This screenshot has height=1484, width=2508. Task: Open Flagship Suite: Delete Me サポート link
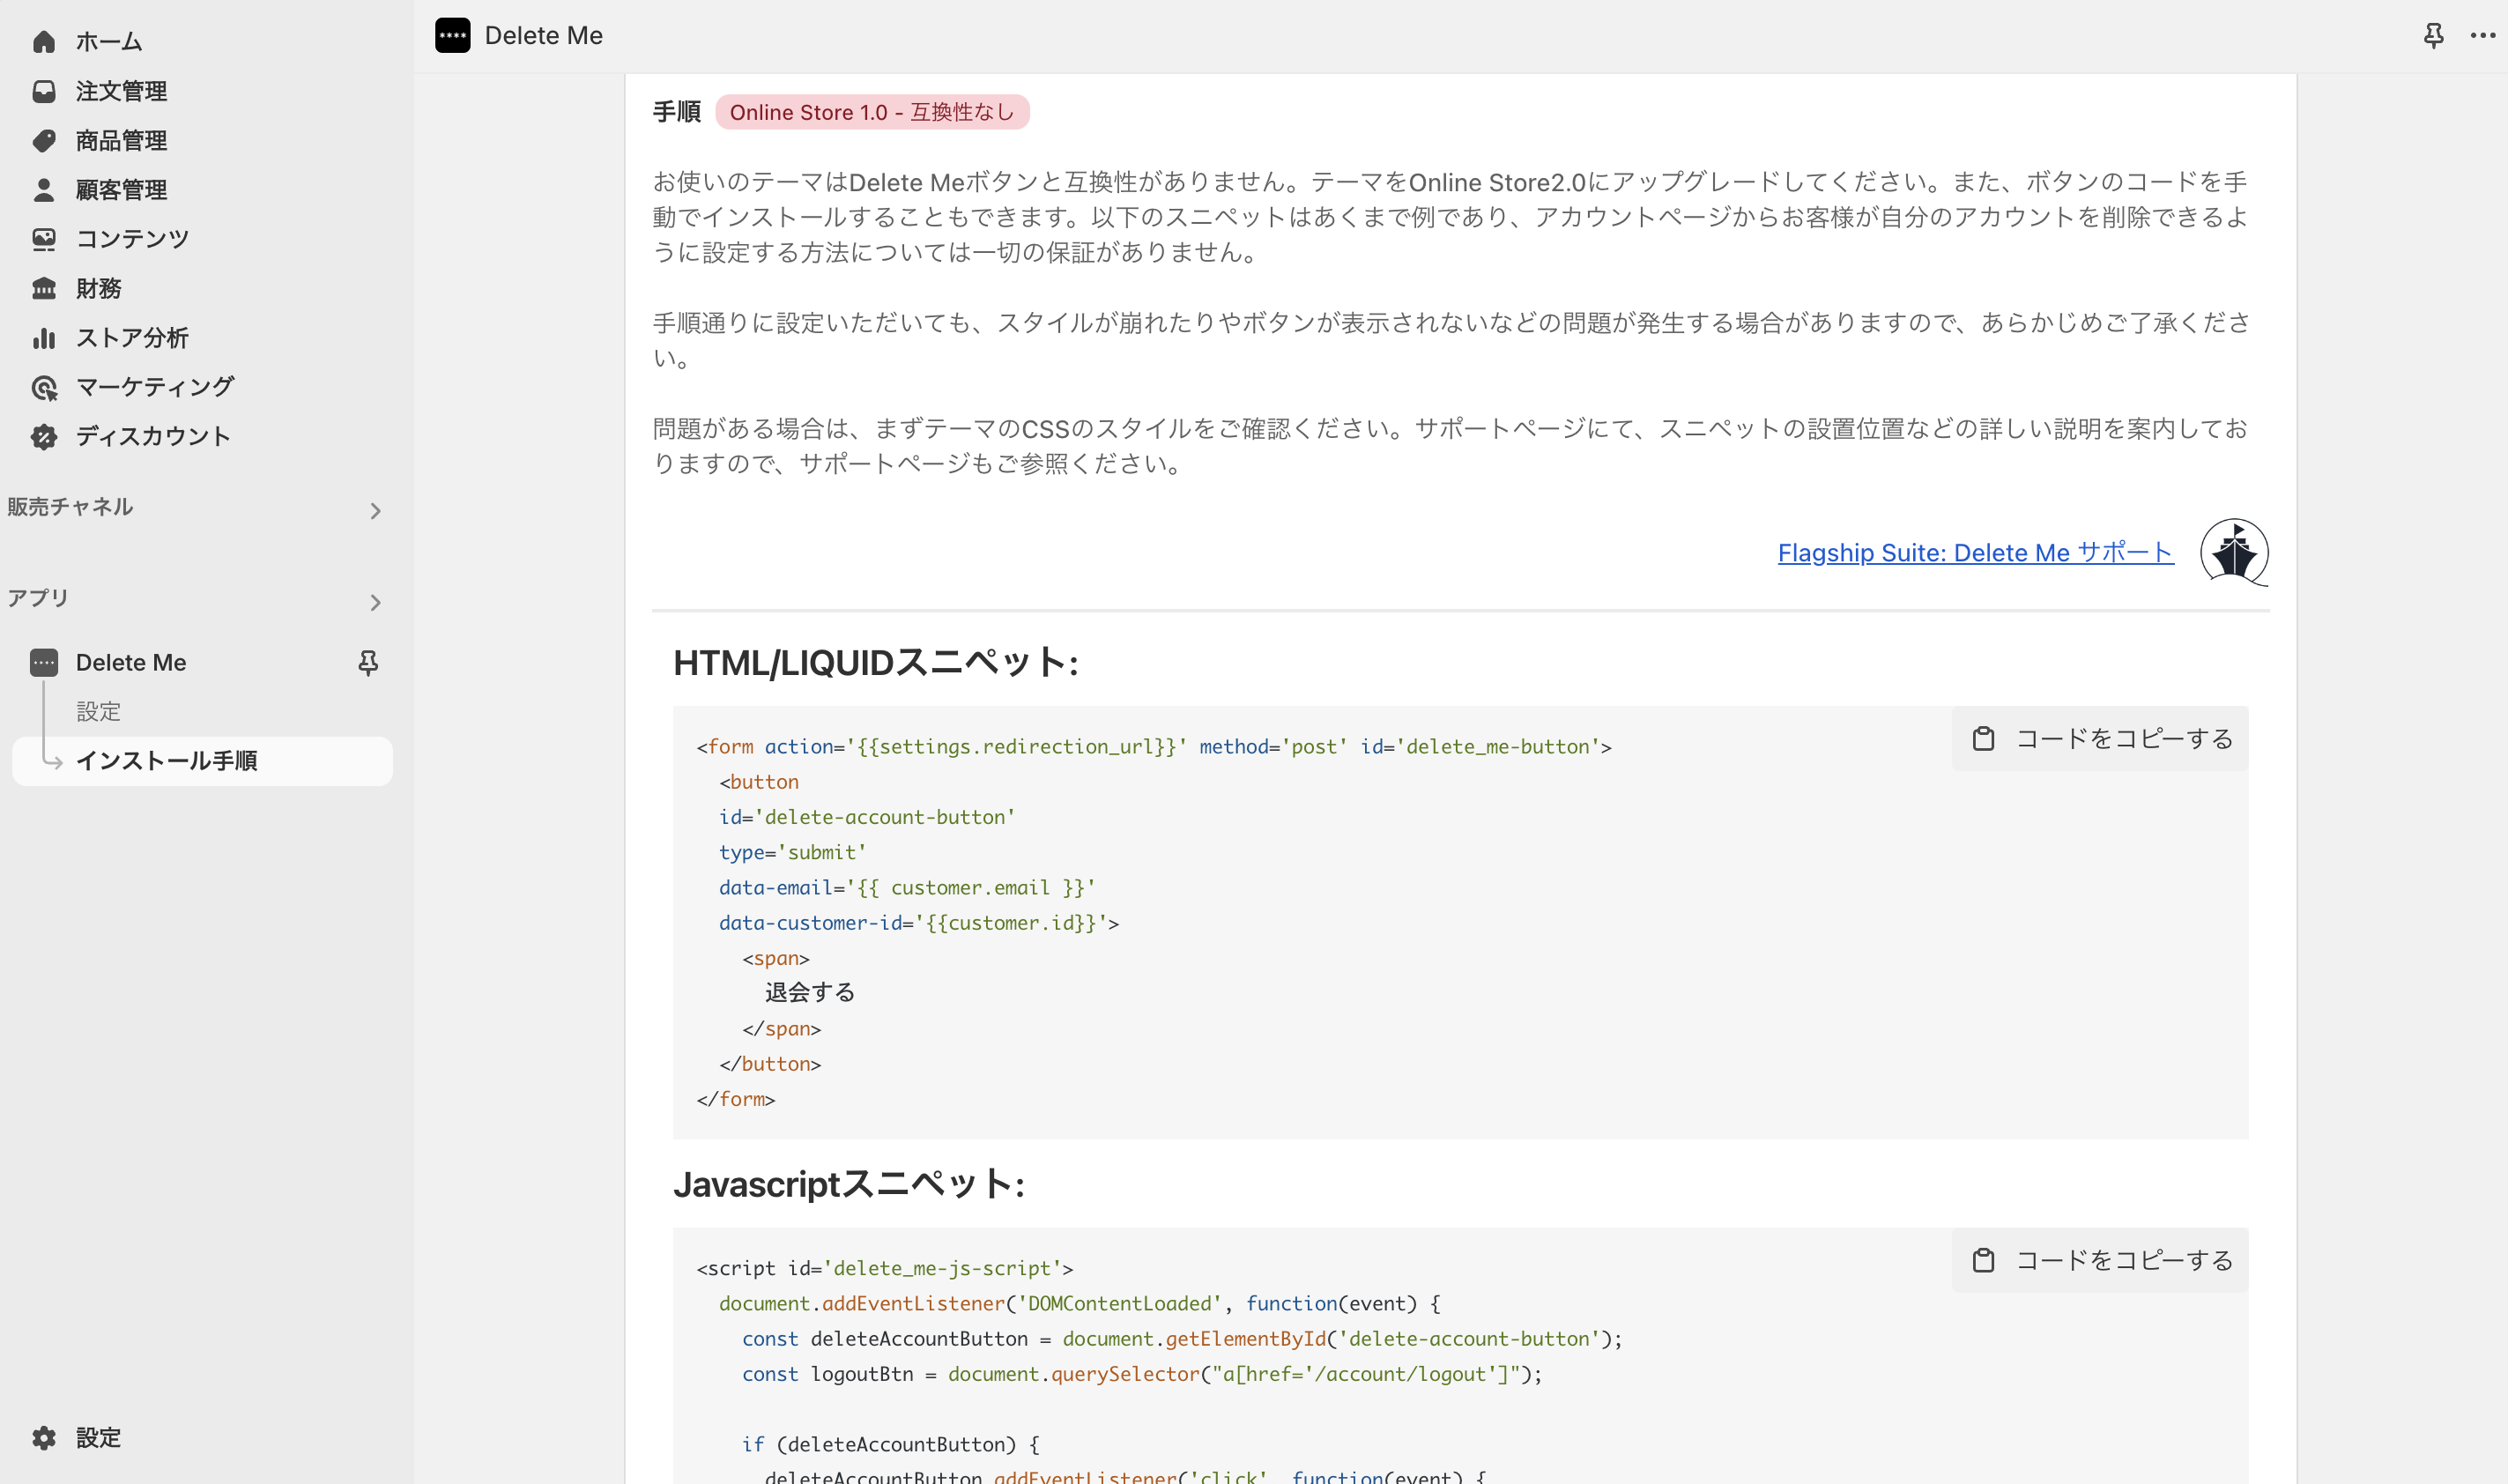1975,552
